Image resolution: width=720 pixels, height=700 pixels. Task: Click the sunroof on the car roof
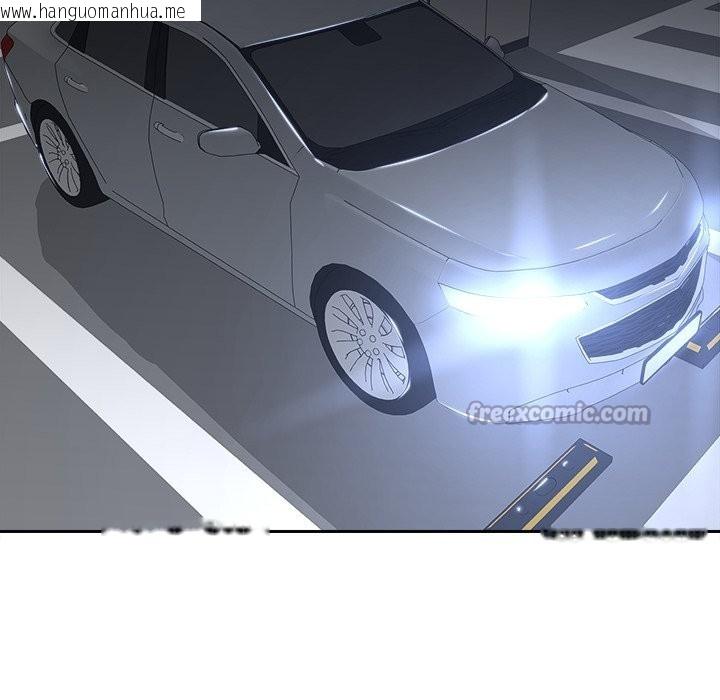pos(358,32)
